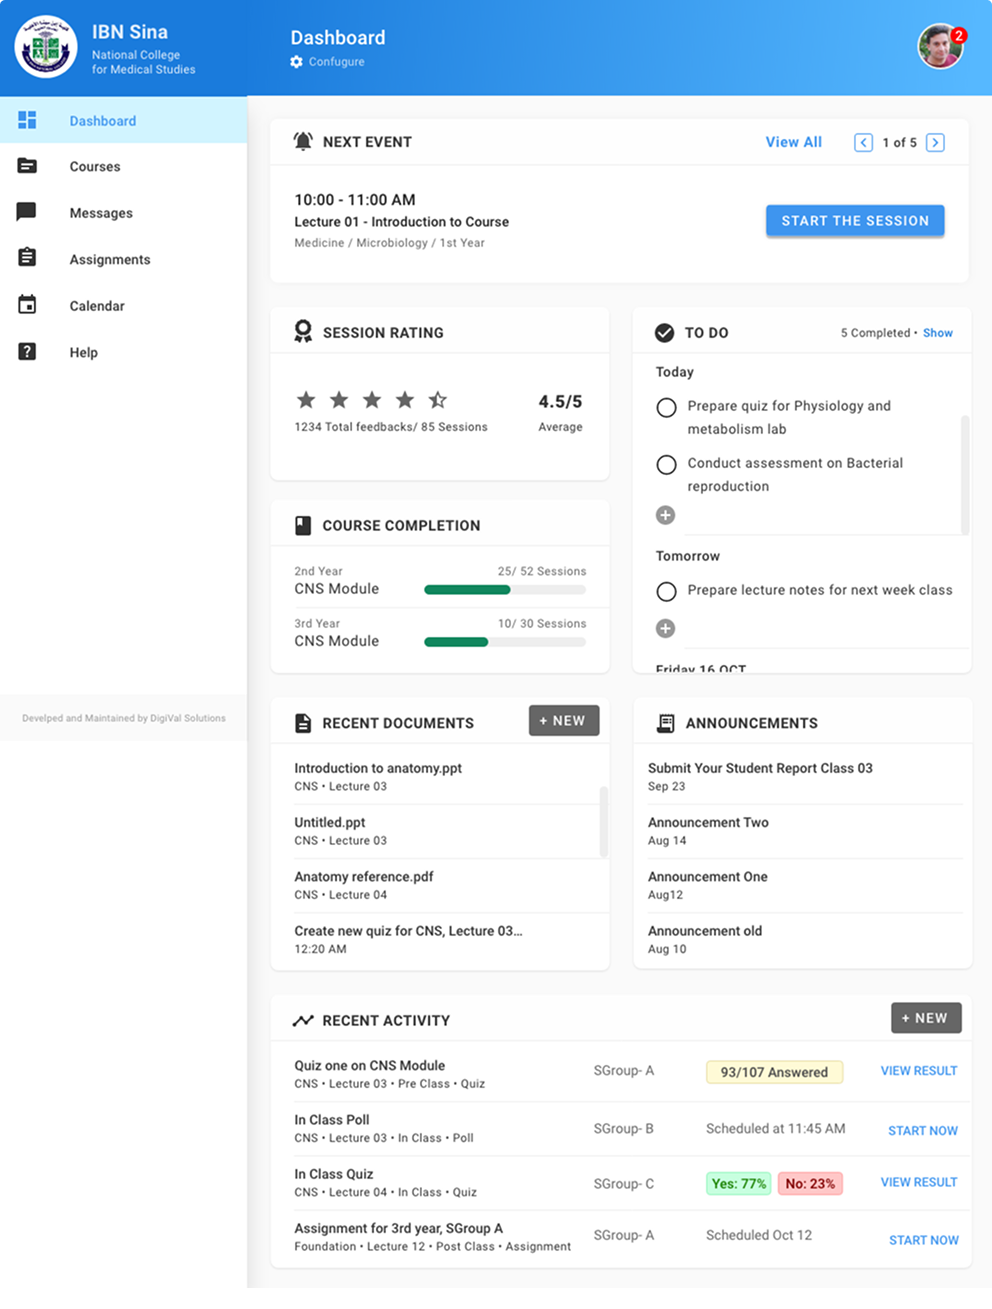
Task: Go to previous event with left chevron
Action: [x=863, y=142]
